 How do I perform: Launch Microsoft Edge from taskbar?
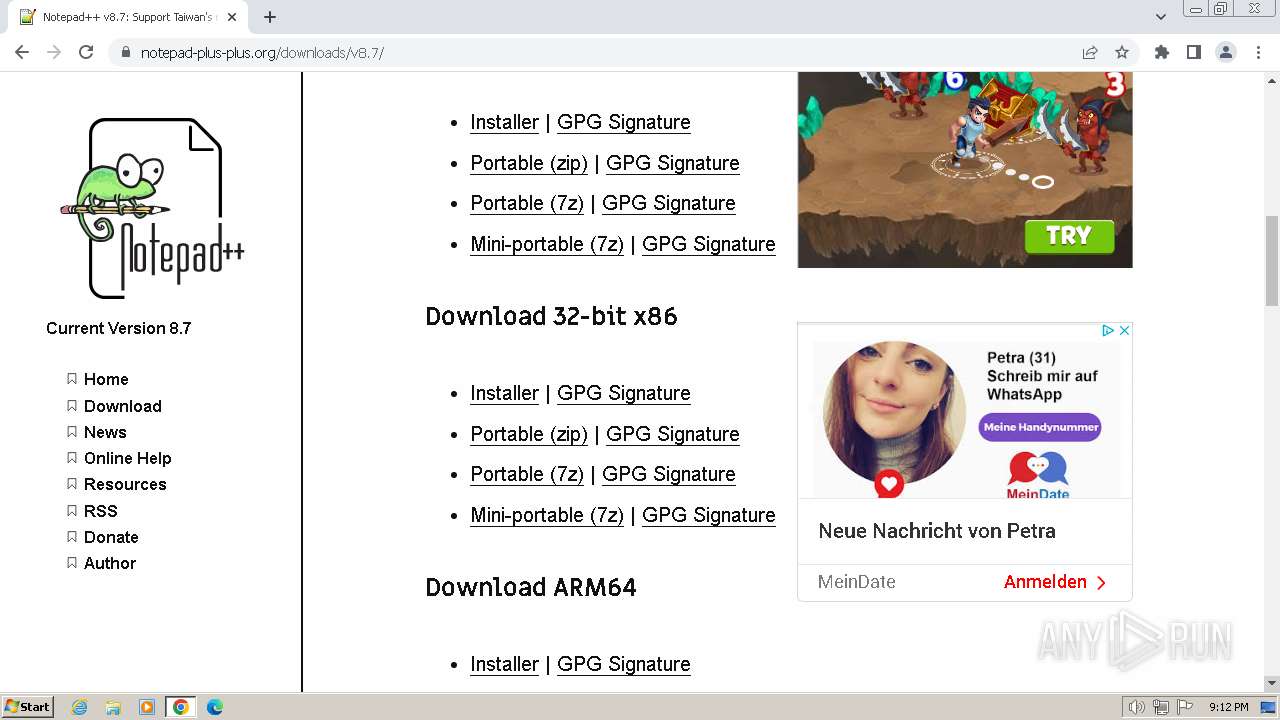tap(215, 707)
